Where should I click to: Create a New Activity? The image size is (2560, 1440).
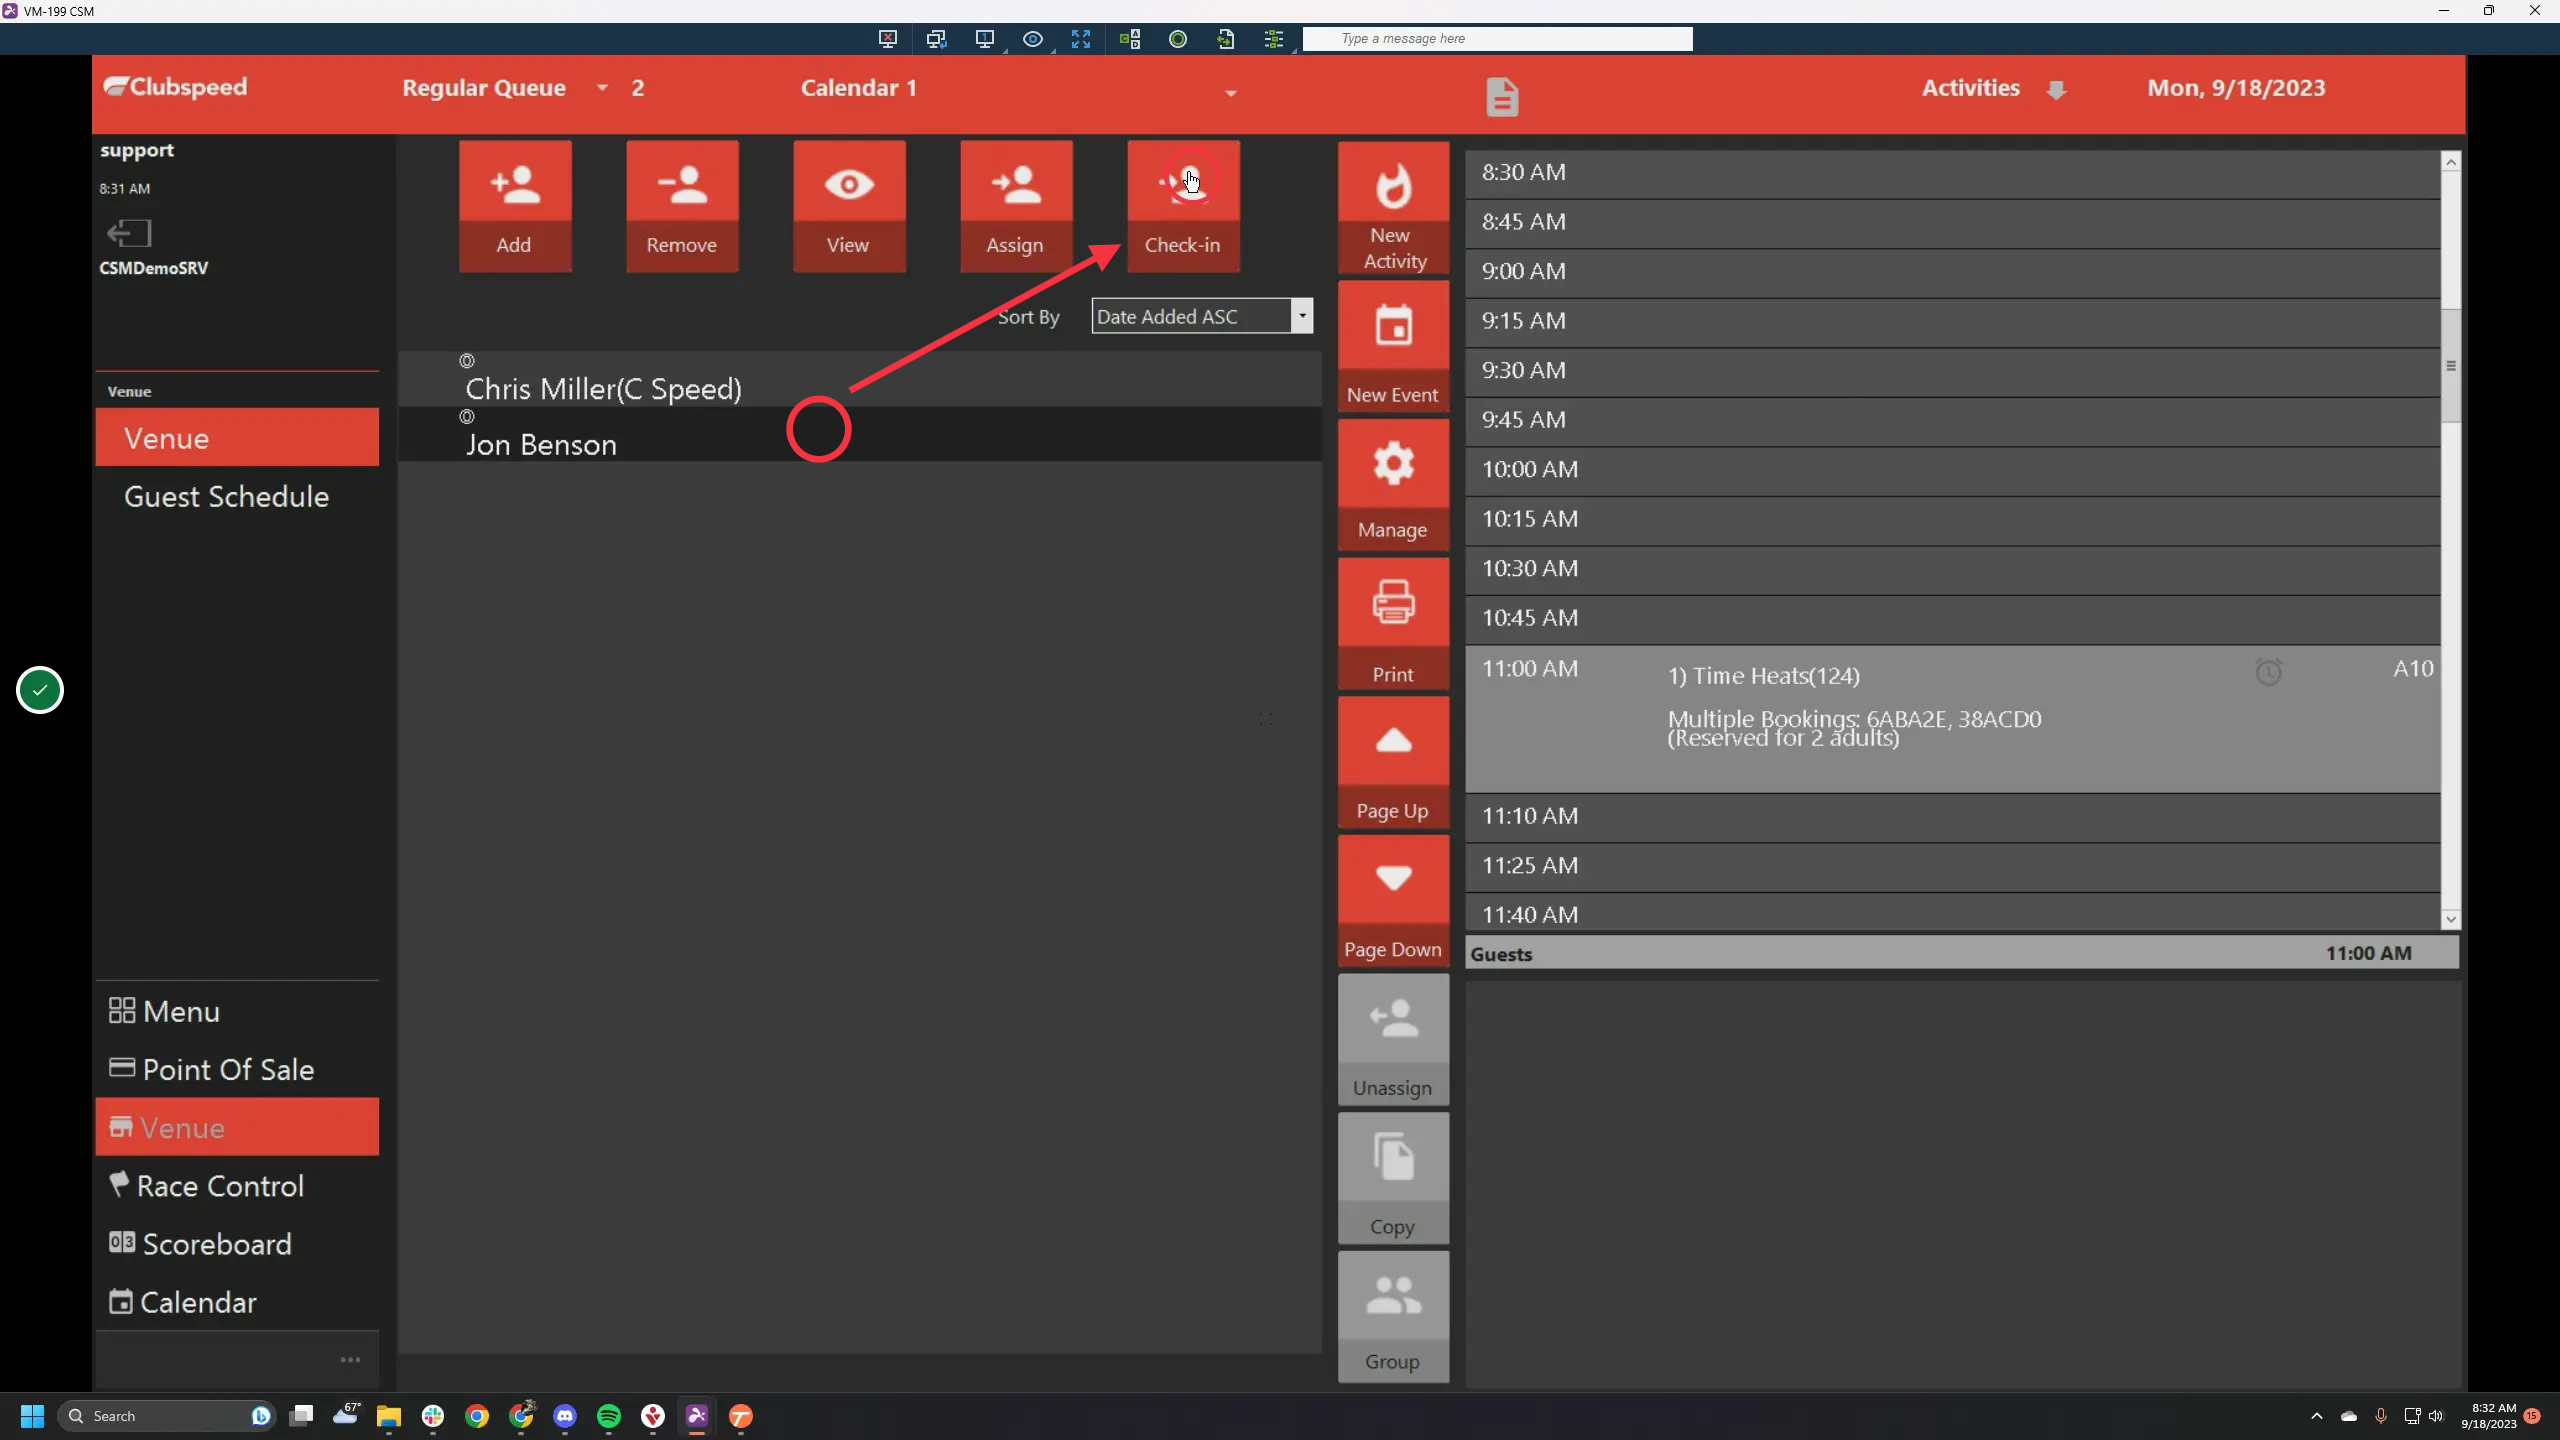click(1393, 207)
